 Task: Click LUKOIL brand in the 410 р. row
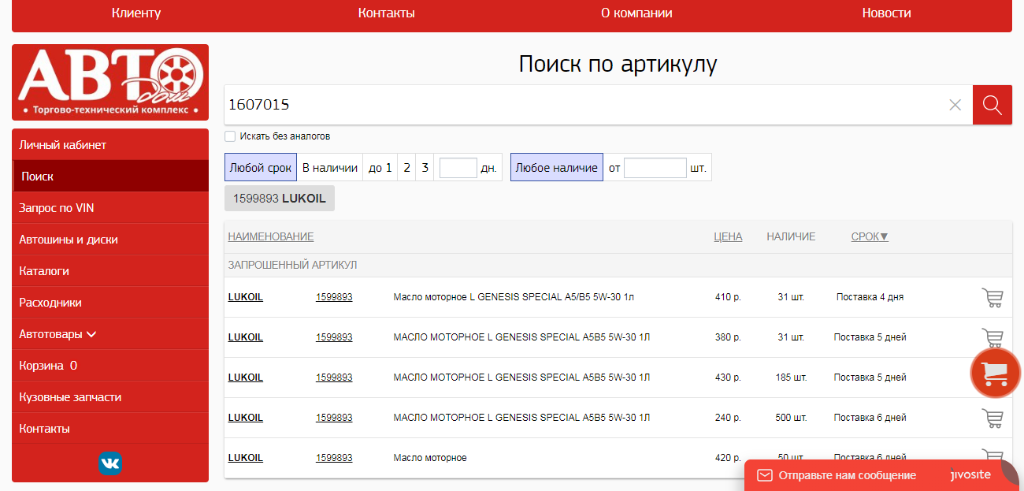point(246,297)
